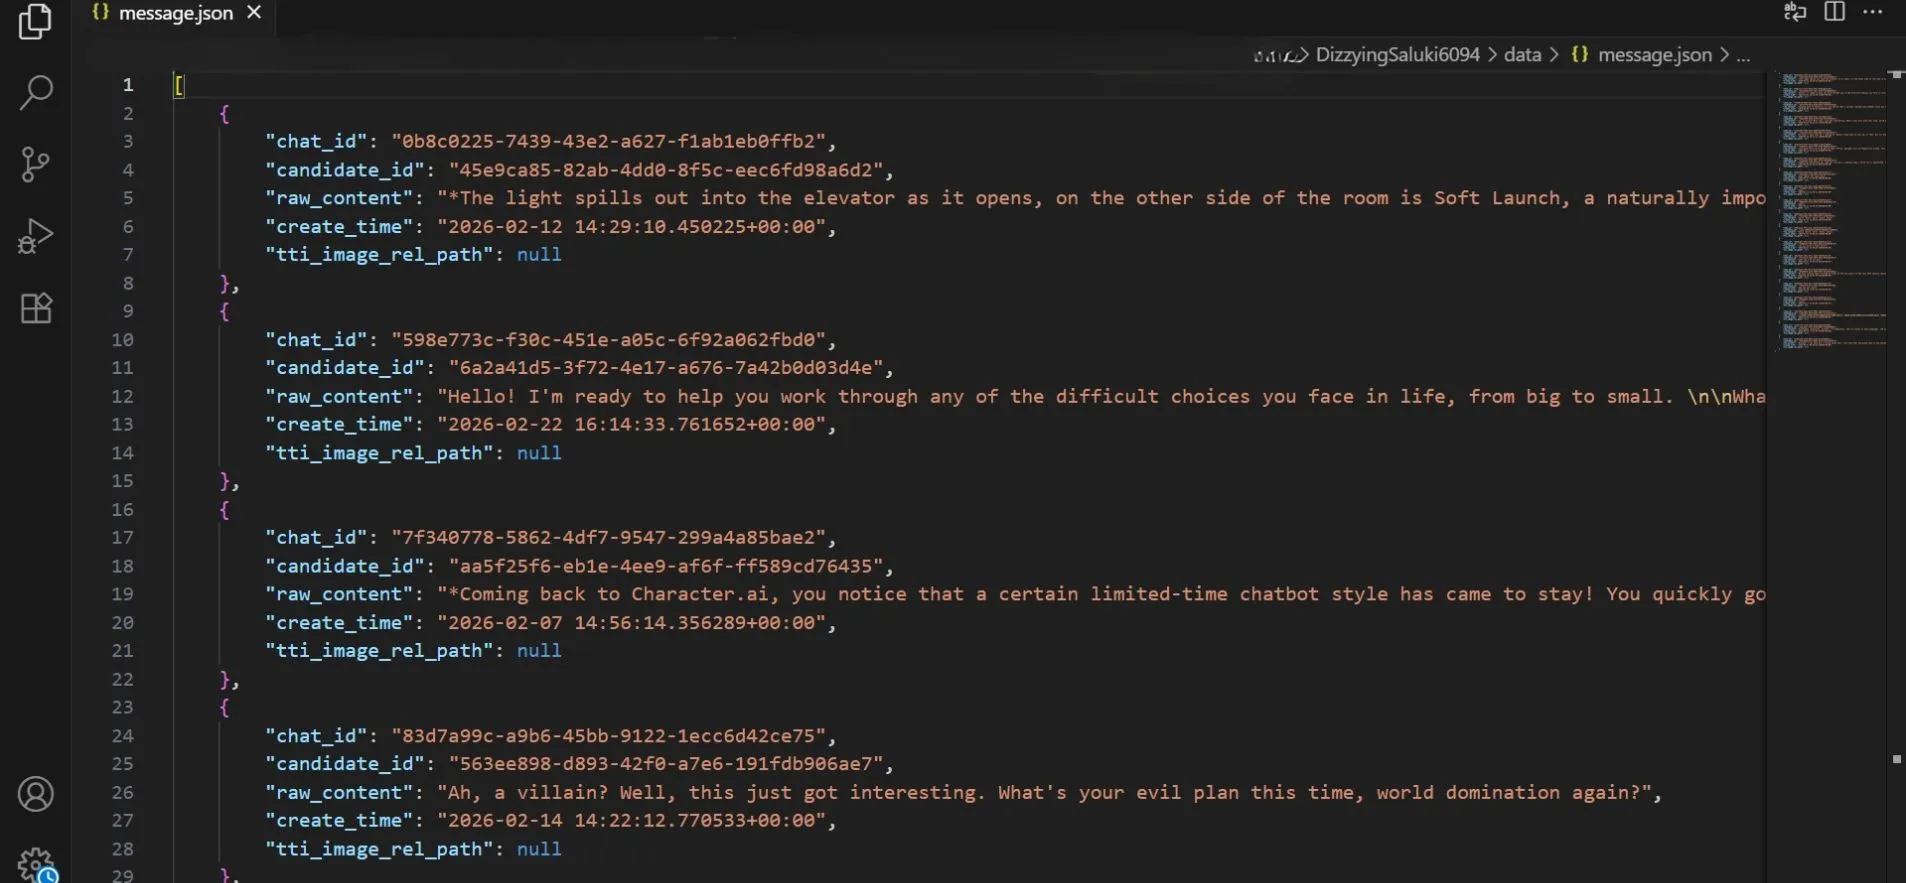Image resolution: width=1906 pixels, height=883 pixels.
Task: Expand breadcrumb chevron after message.json
Action: (1724, 55)
